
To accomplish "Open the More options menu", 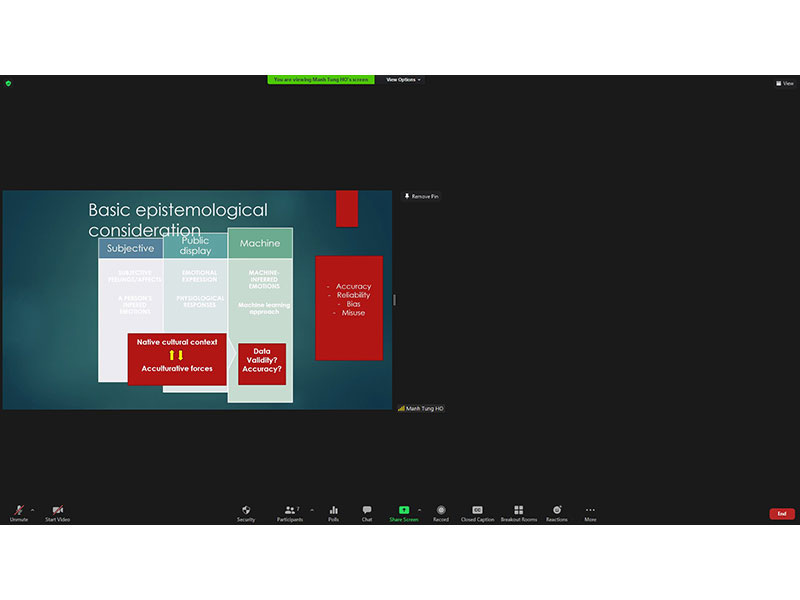I will (x=590, y=512).
